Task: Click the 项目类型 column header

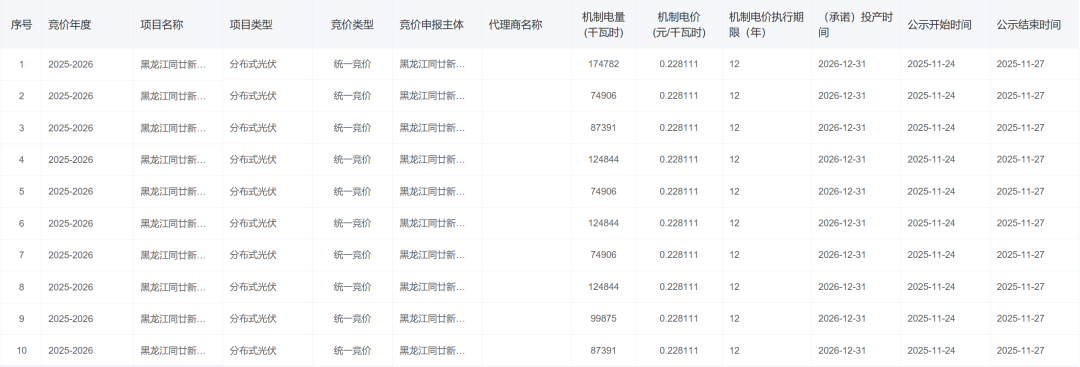Action: [x=251, y=25]
